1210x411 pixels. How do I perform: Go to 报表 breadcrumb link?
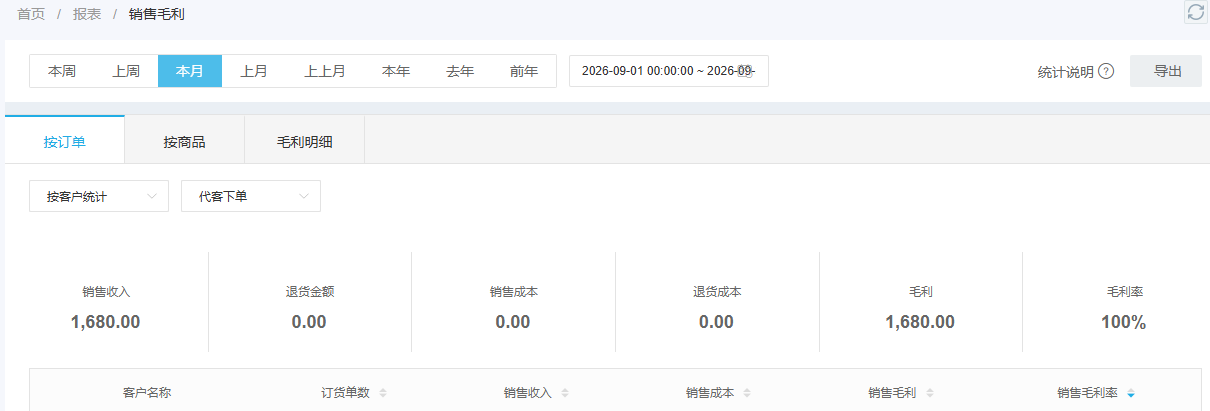87,15
